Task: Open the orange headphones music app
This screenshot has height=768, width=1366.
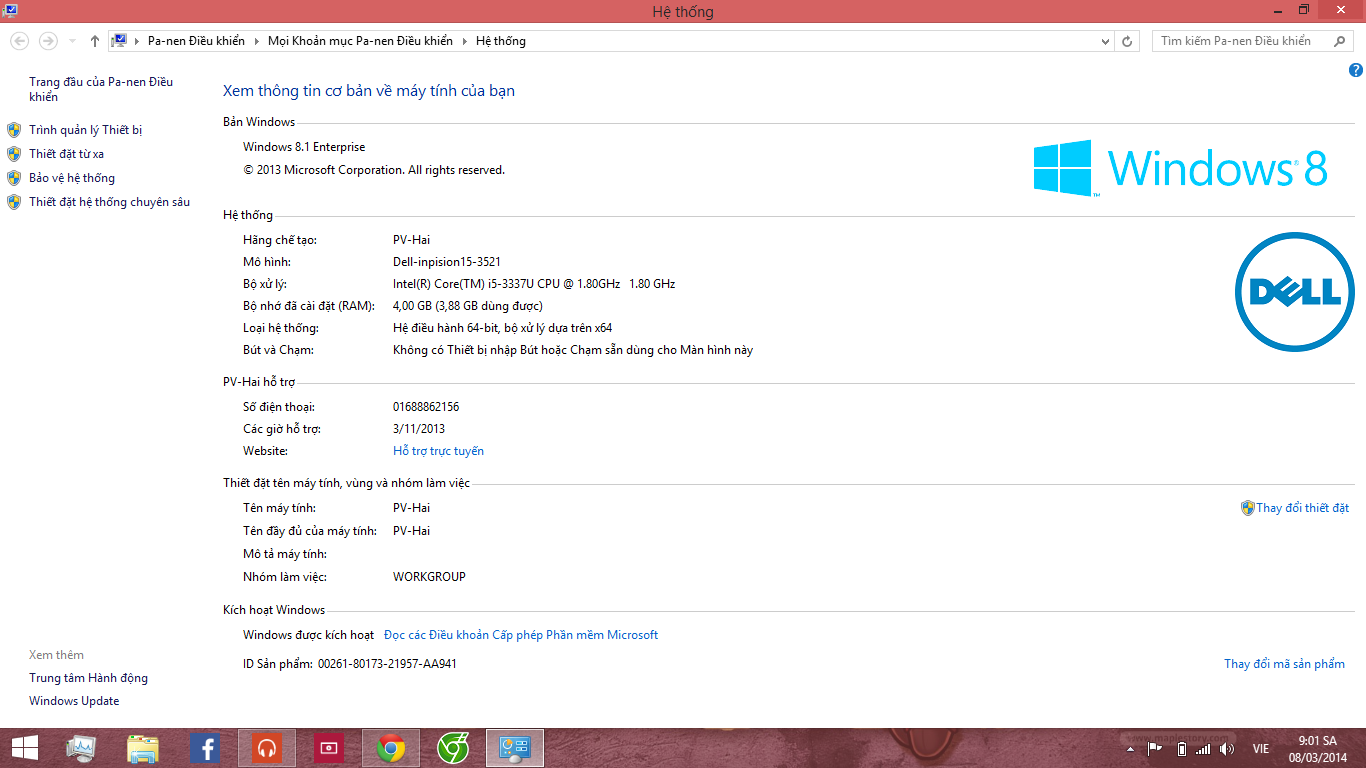Action: (x=267, y=748)
